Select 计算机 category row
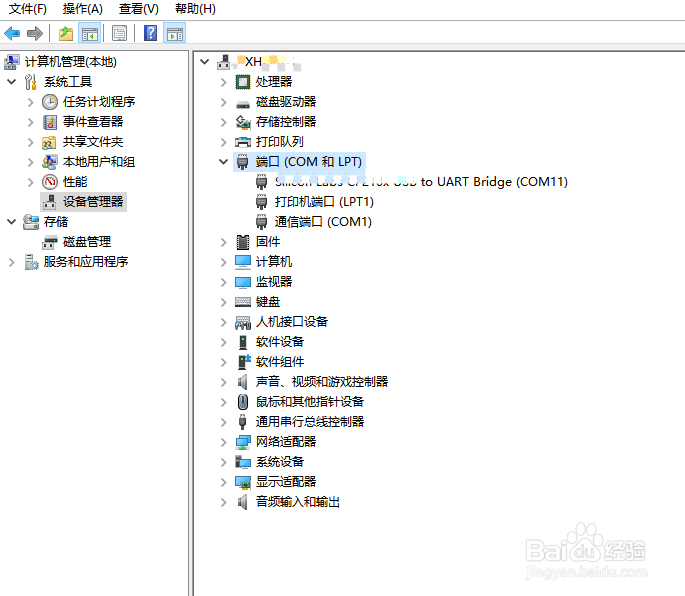The height and width of the screenshot is (596, 685). 273,262
